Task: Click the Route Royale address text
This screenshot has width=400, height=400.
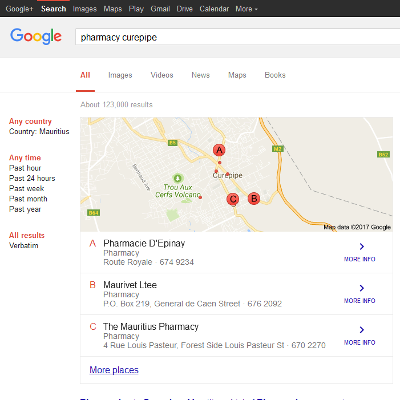Action: click(128, 262)
